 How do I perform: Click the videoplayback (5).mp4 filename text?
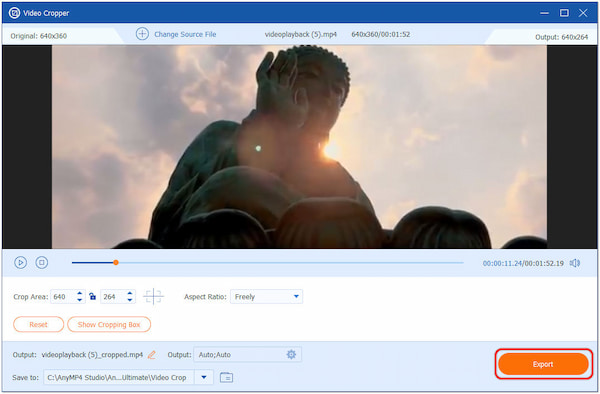[x=301, y=34]
